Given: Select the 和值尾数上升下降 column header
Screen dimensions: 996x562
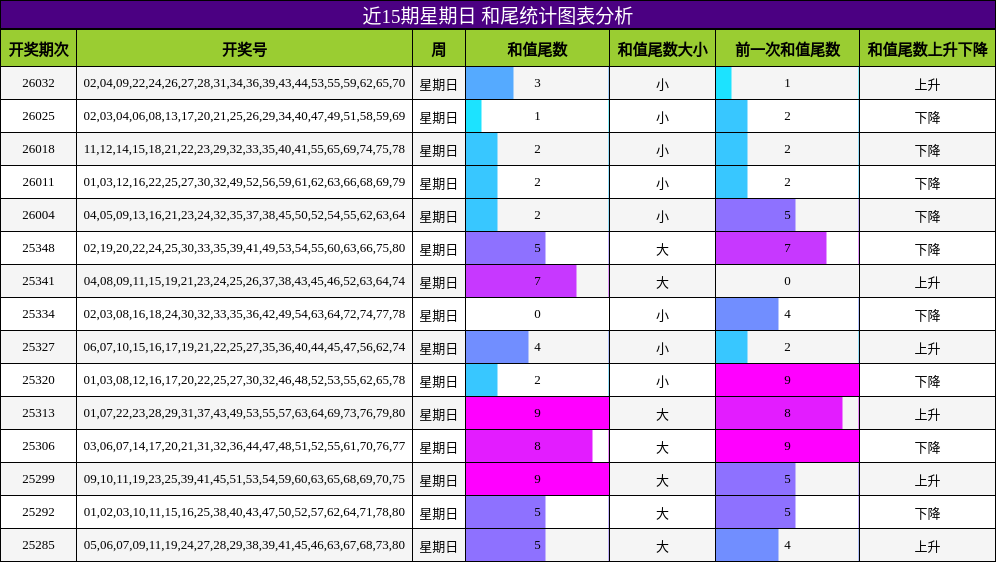Looking at the screenshot, I should click(x=927, y=49).
